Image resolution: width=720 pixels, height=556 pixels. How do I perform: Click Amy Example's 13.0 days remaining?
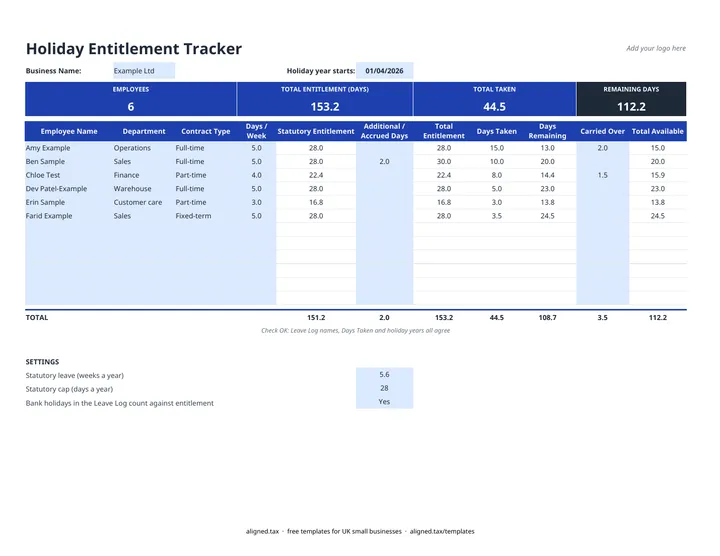click(547, 148)
